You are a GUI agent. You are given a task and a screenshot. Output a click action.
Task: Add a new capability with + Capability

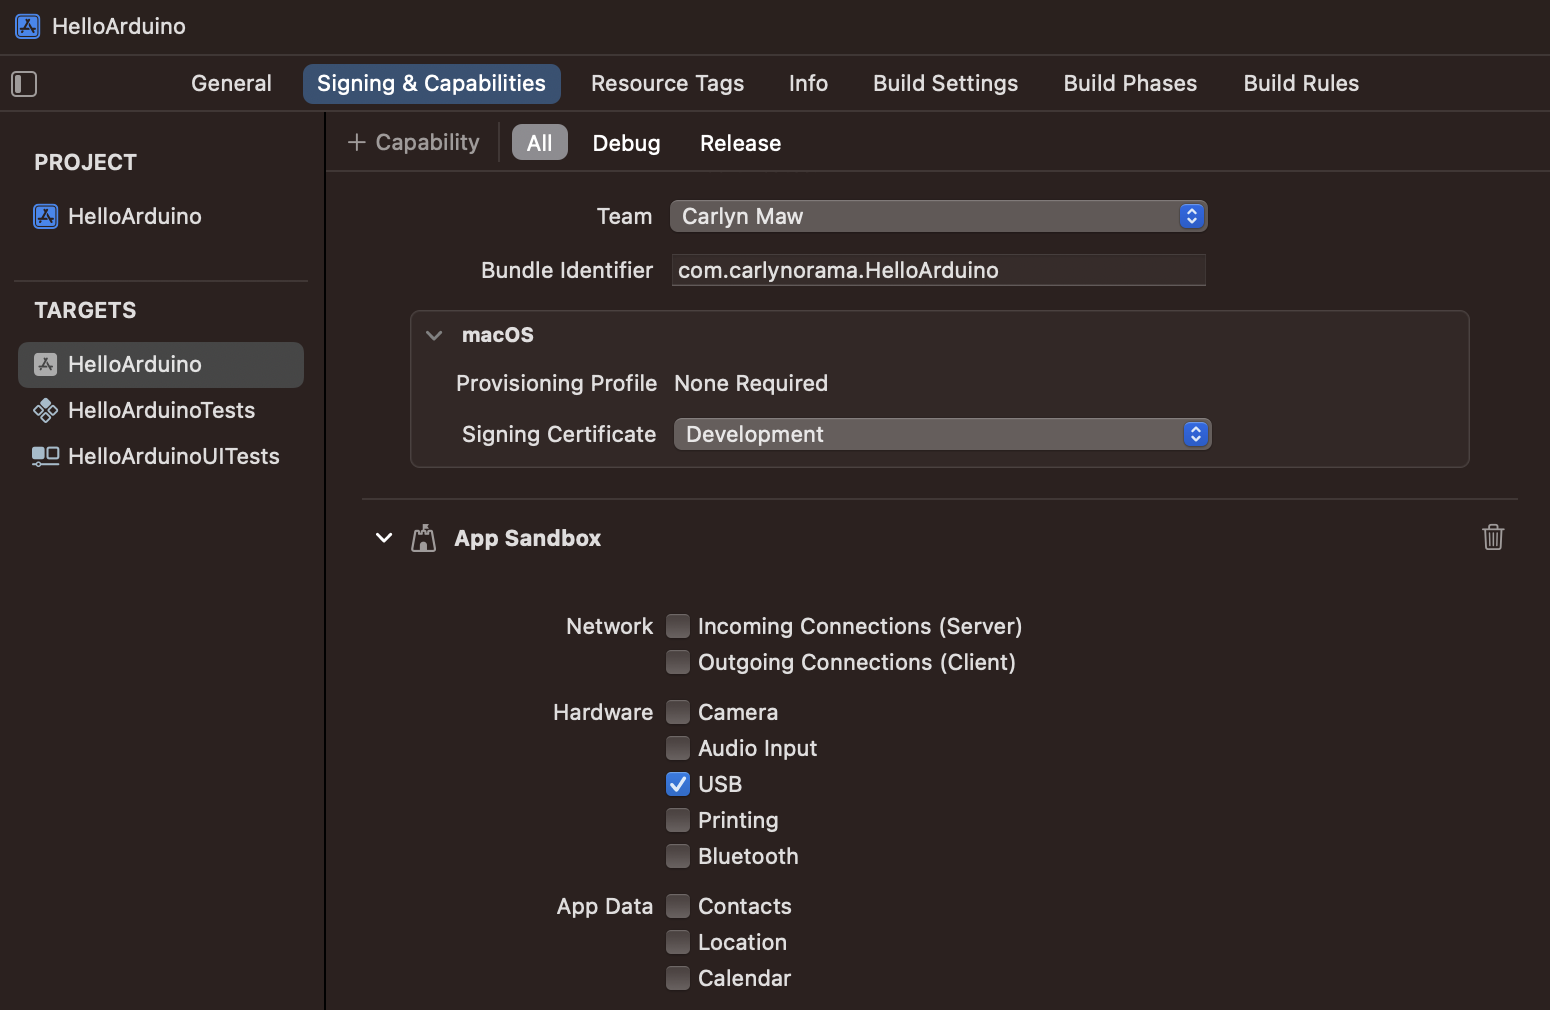(413, 142)
